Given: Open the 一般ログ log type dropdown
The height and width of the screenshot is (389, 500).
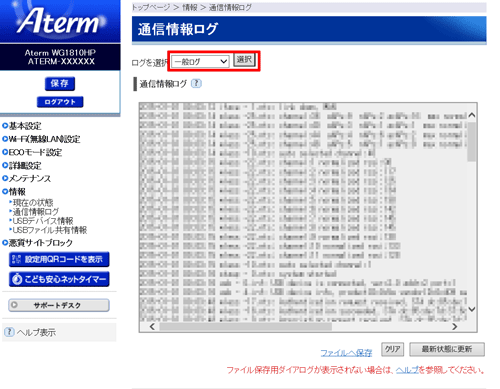Looking at the screenshot, I should [x=200, y=62].
